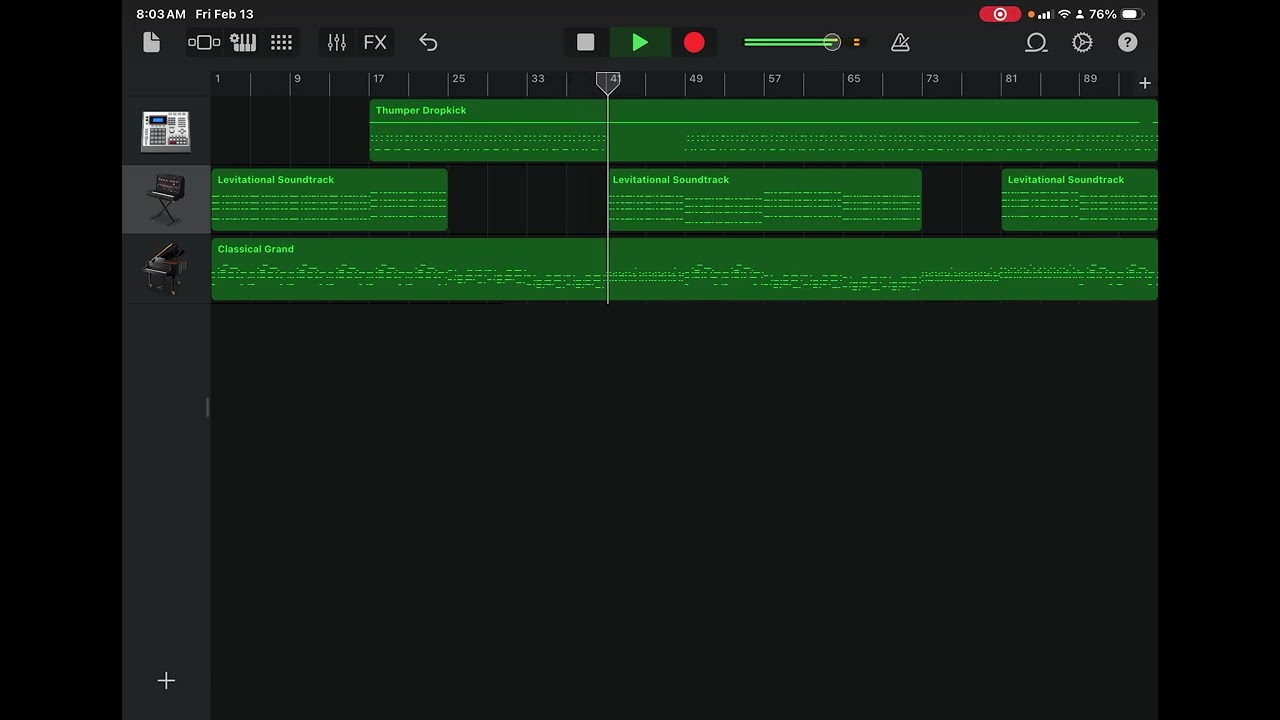1280x720 pixels.
Task: Open the Help question mark
Action: [1127, 42]
